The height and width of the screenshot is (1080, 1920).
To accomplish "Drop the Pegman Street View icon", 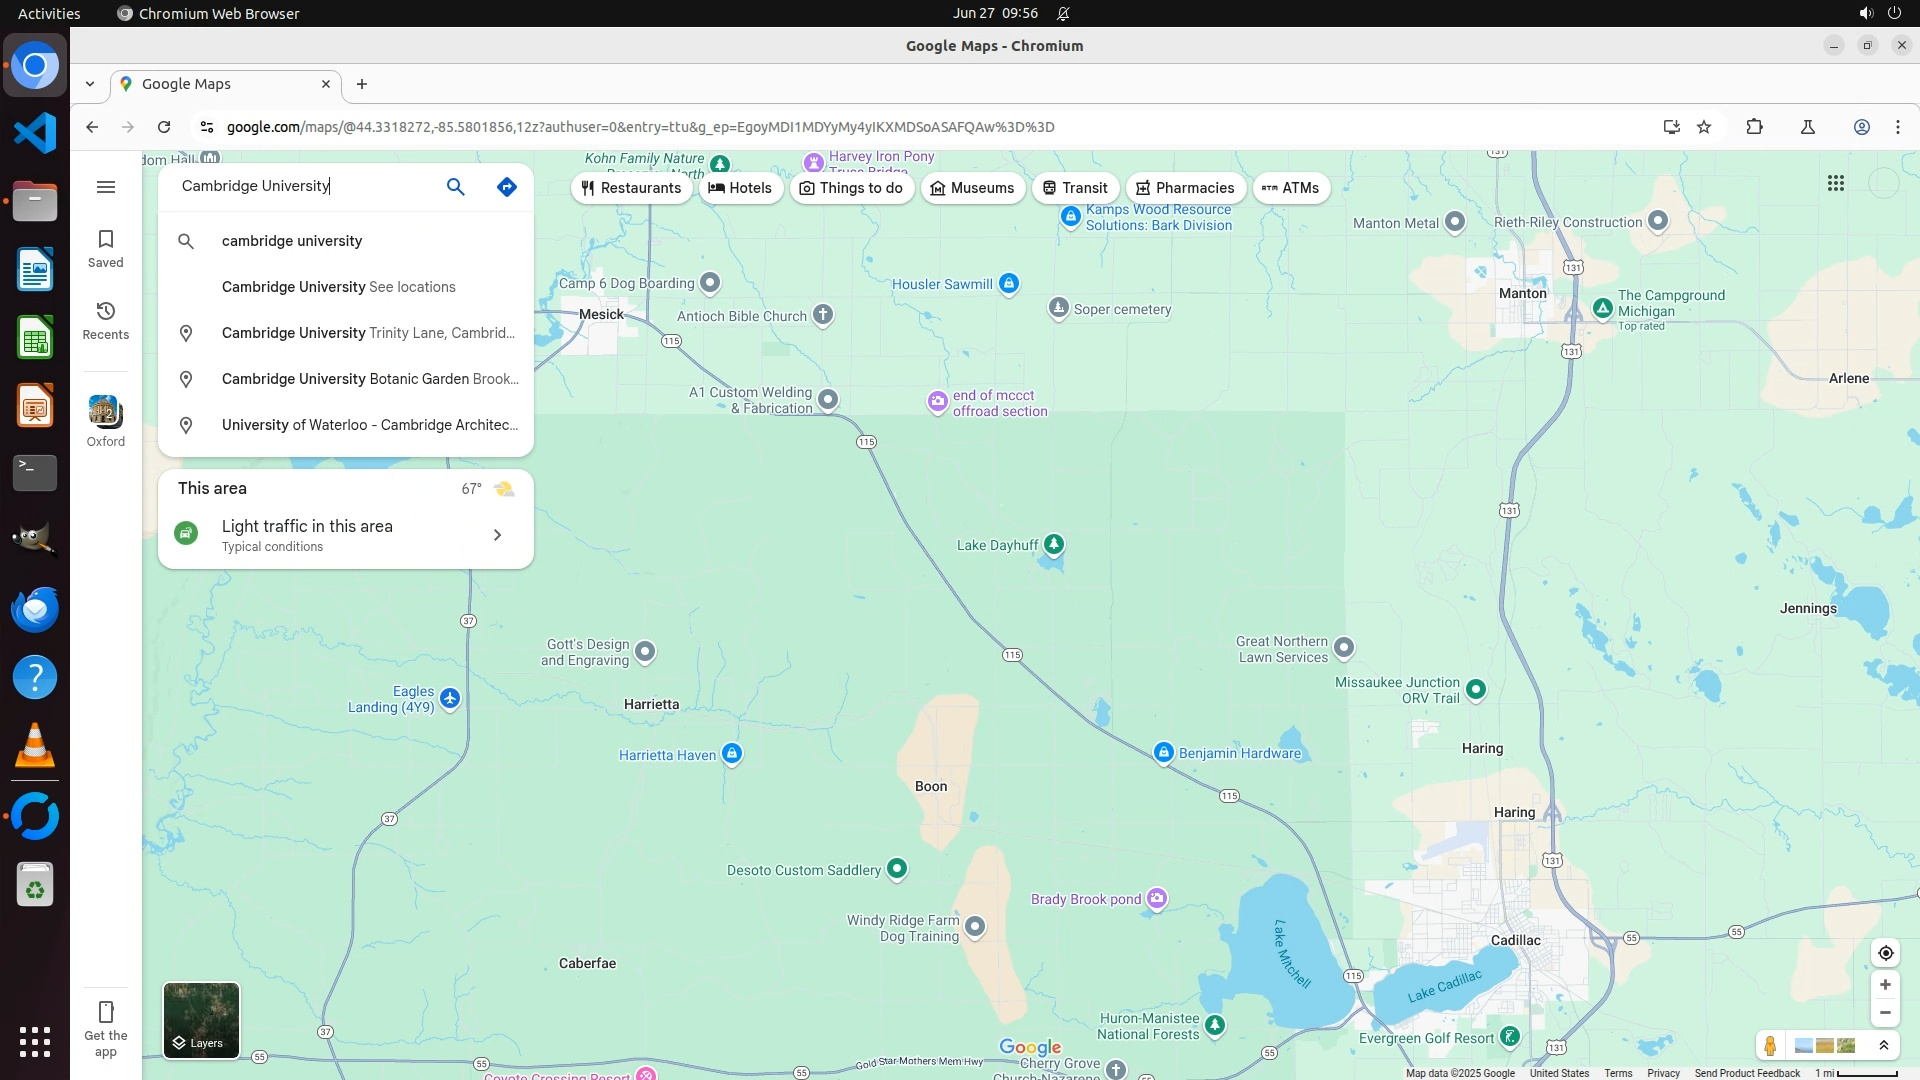I will (1770, 1045).
